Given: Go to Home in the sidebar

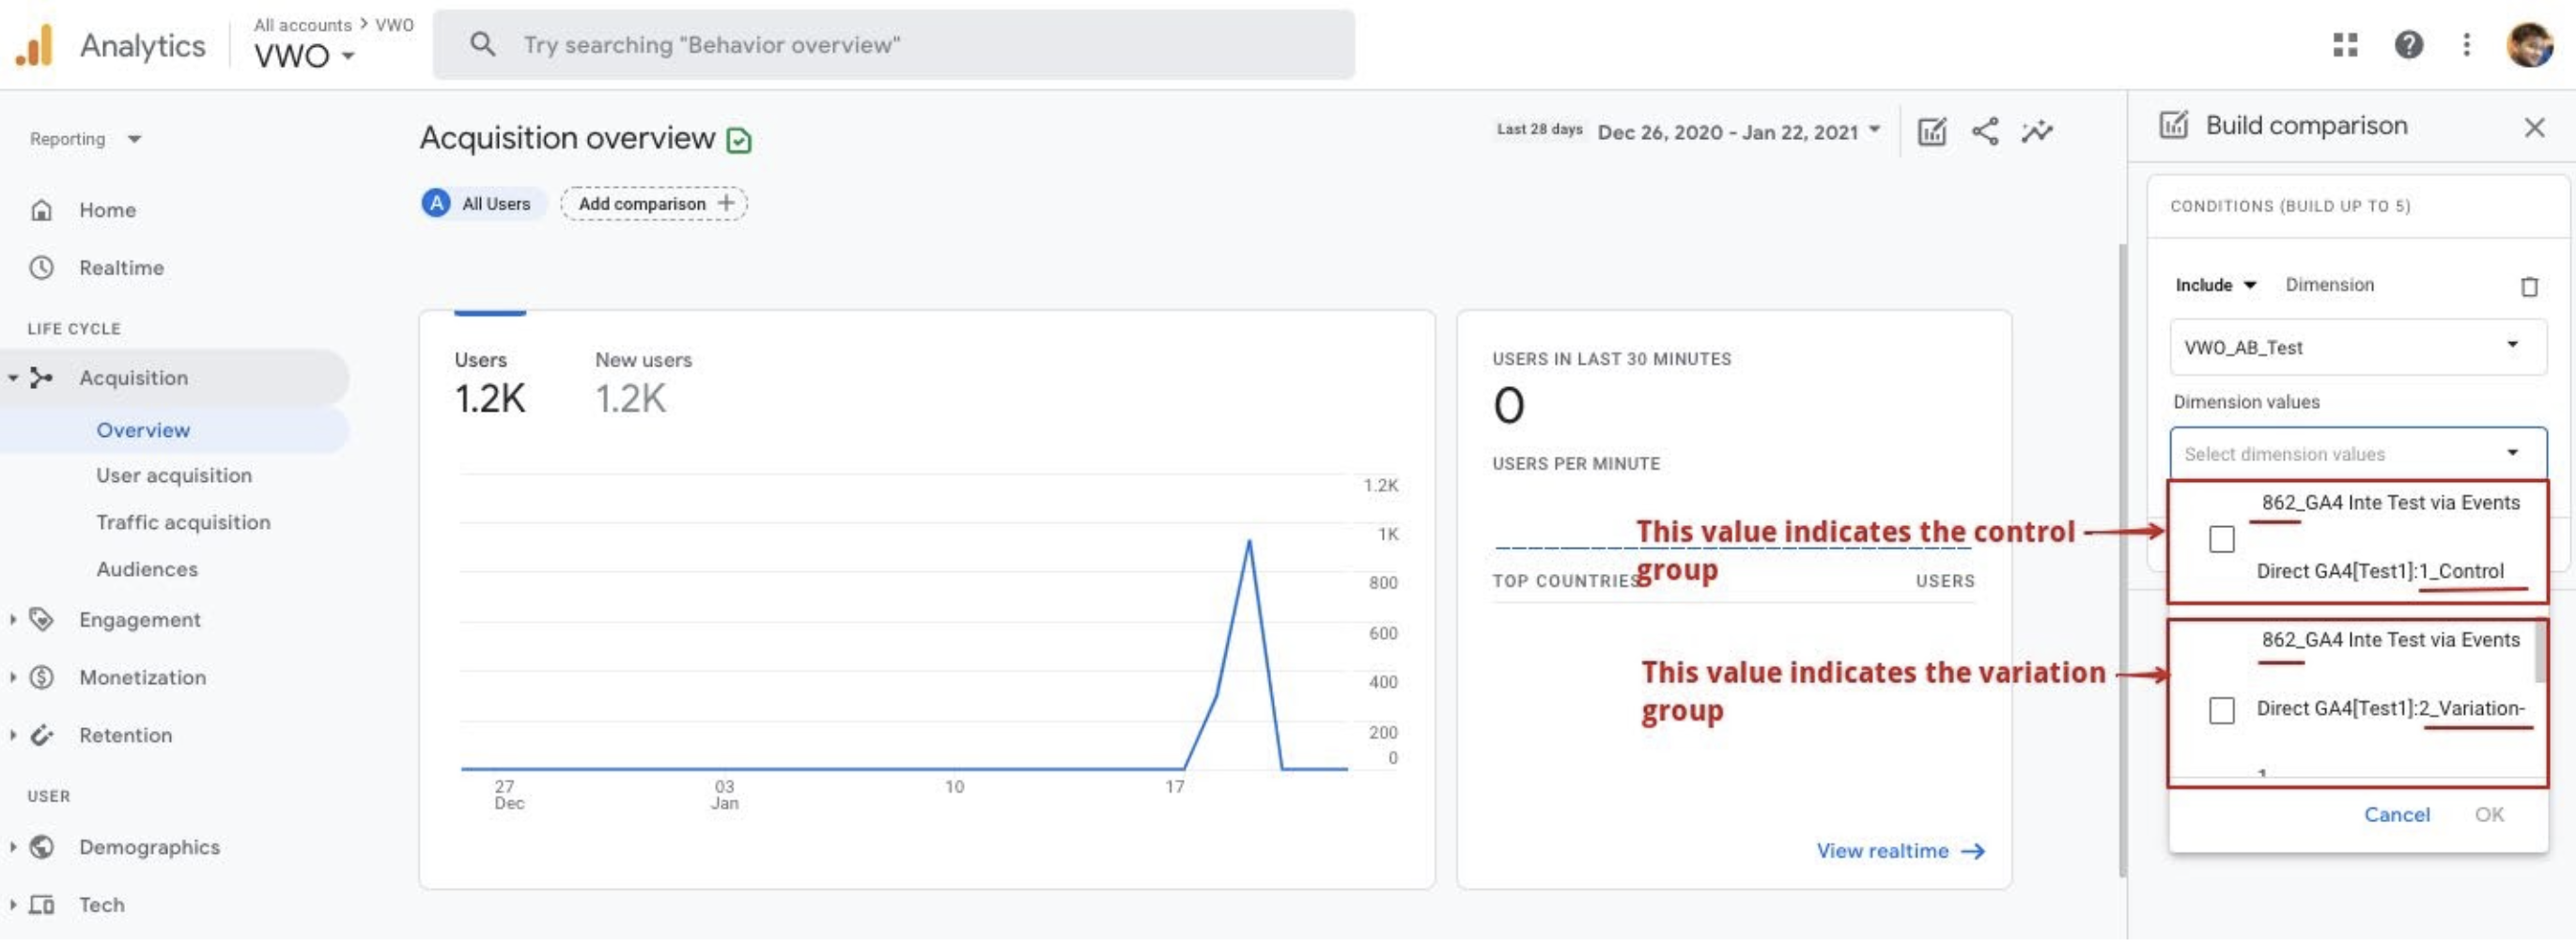Looking at the screenshot, I should pyautogui.click(x=107, y=210).
